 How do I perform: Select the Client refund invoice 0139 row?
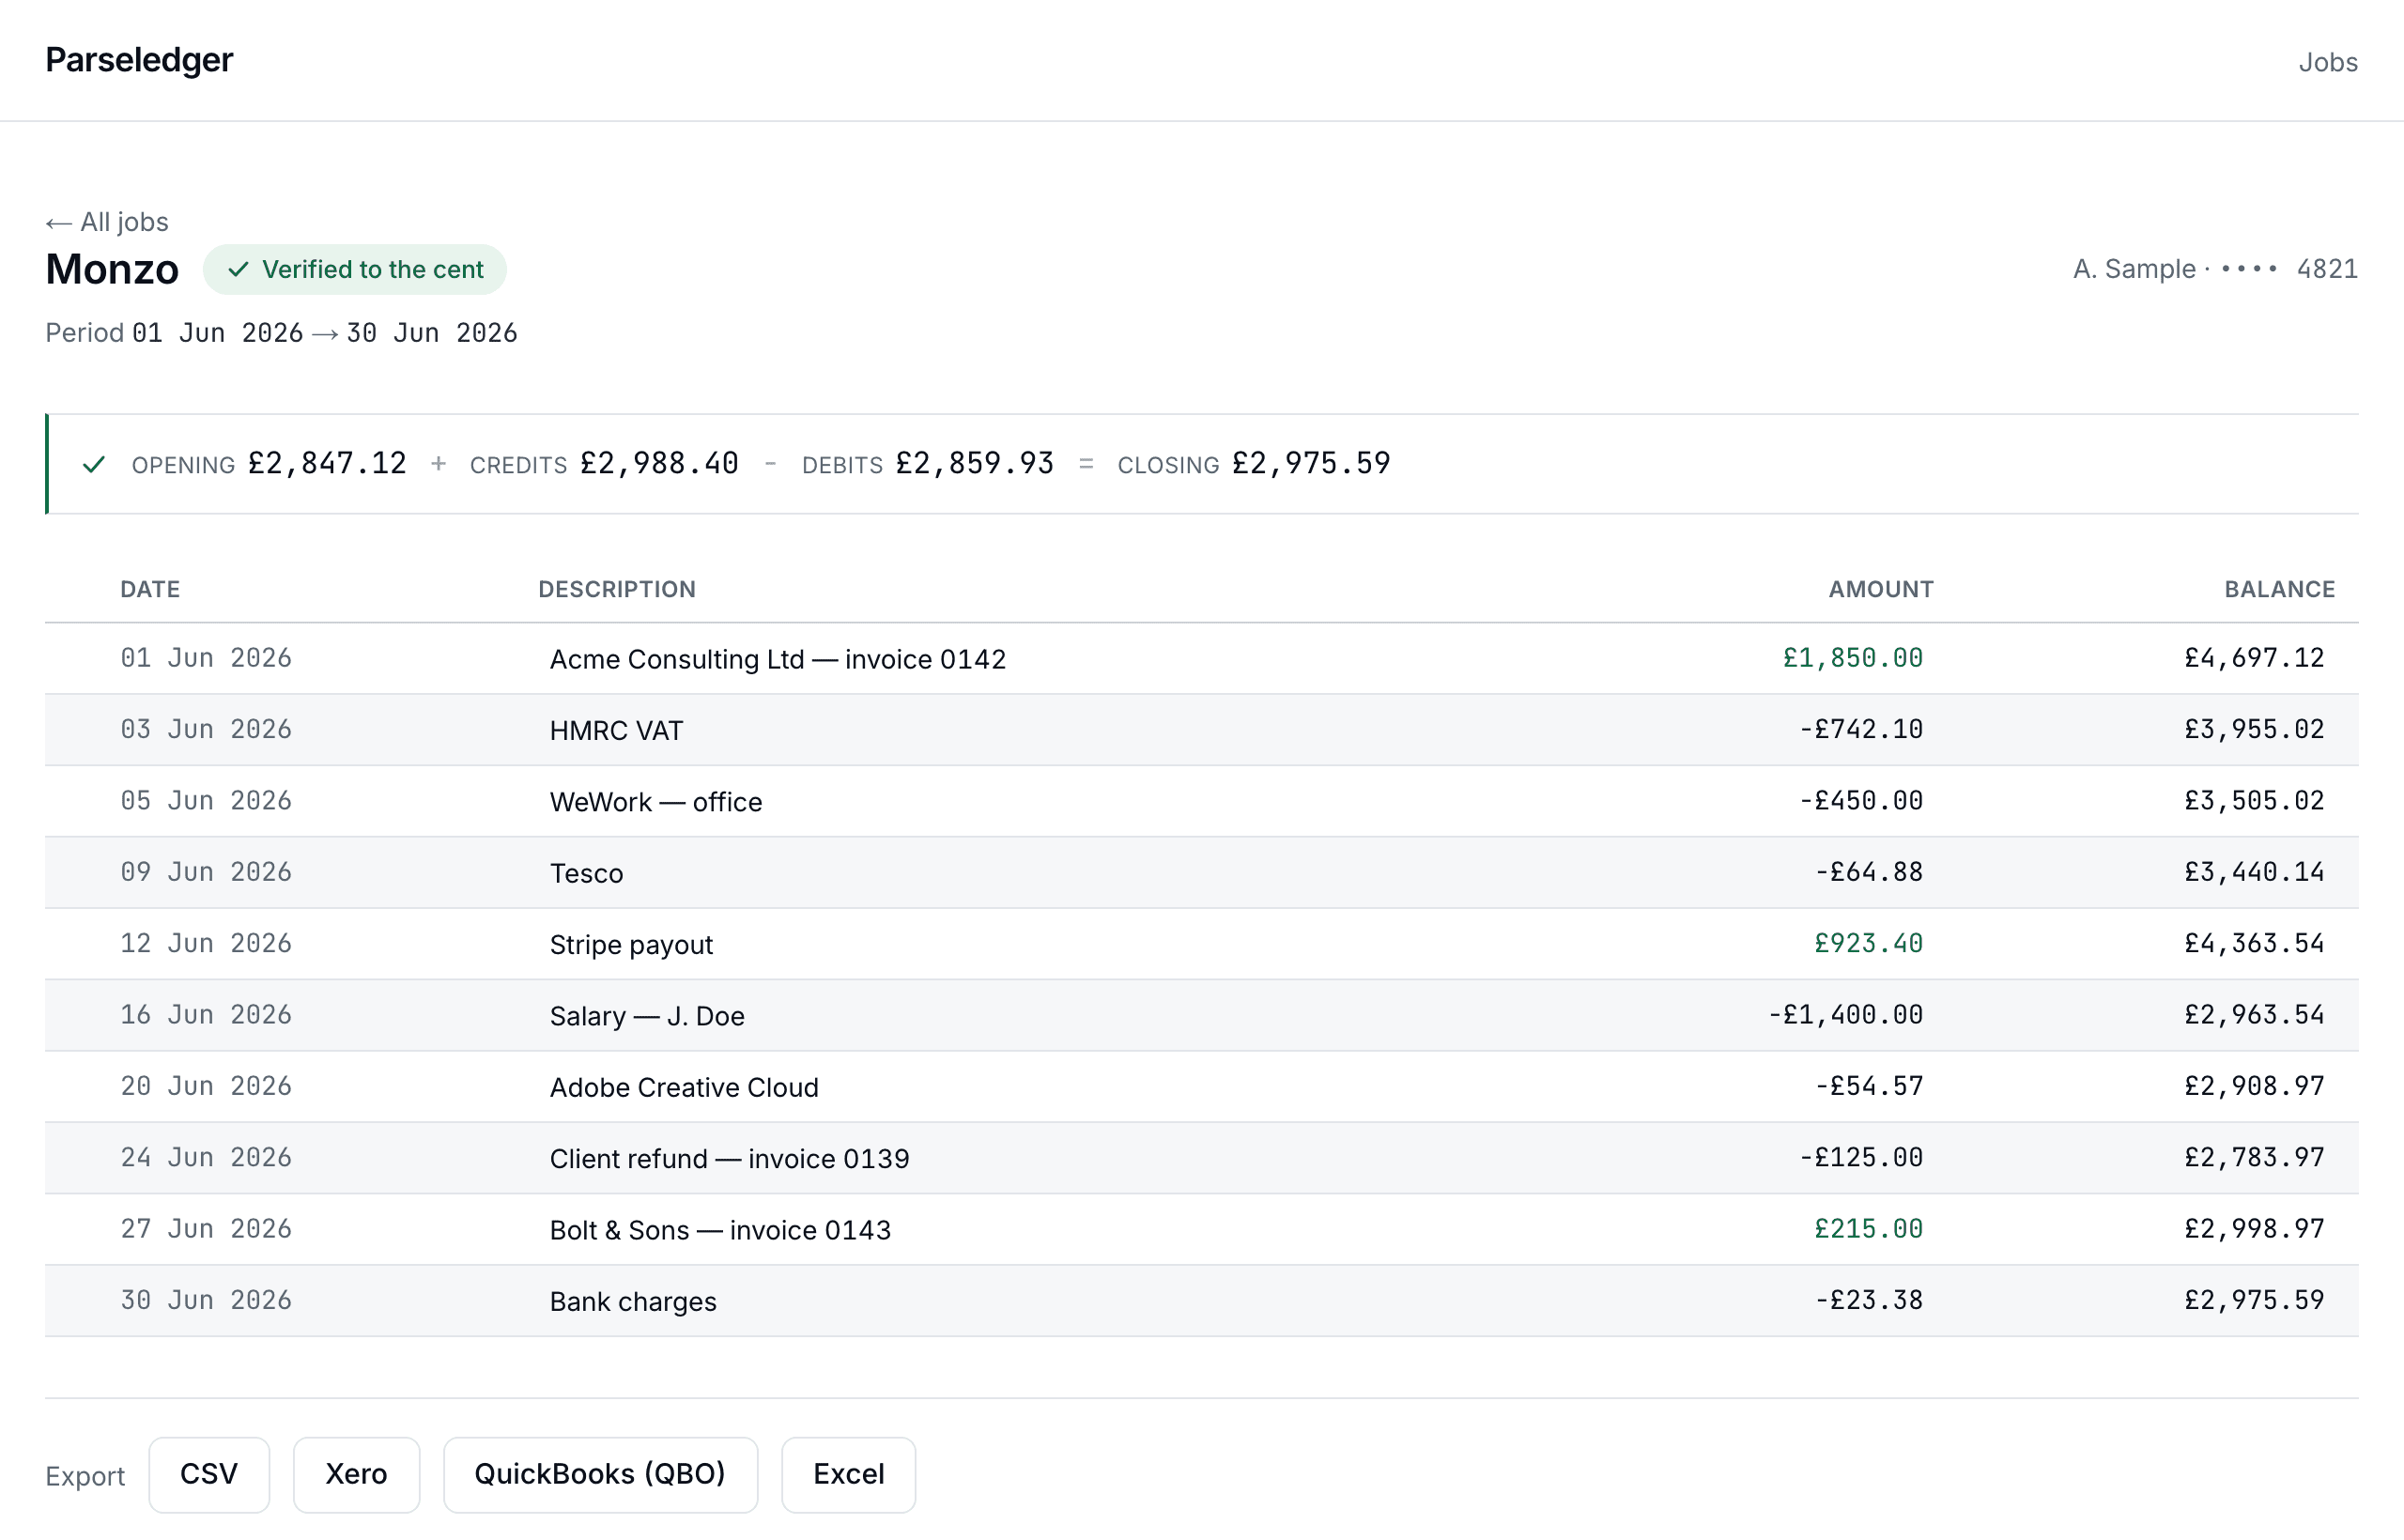1202,1158
